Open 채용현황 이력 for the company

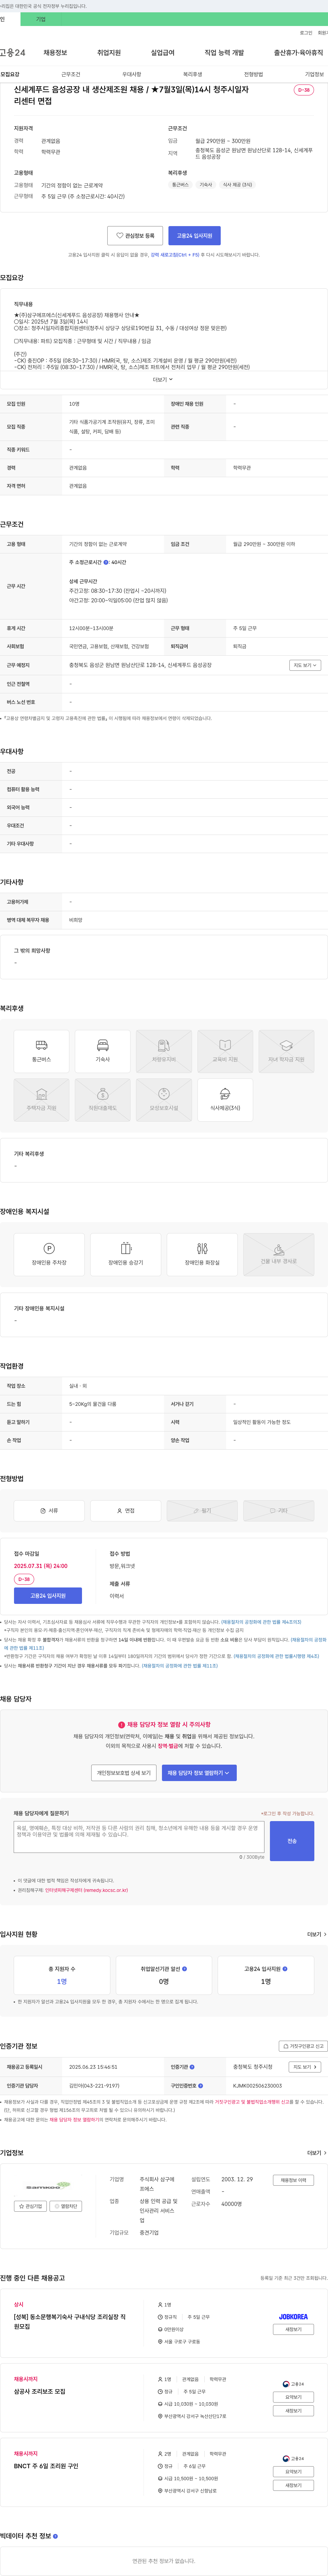pos(293,2180)
